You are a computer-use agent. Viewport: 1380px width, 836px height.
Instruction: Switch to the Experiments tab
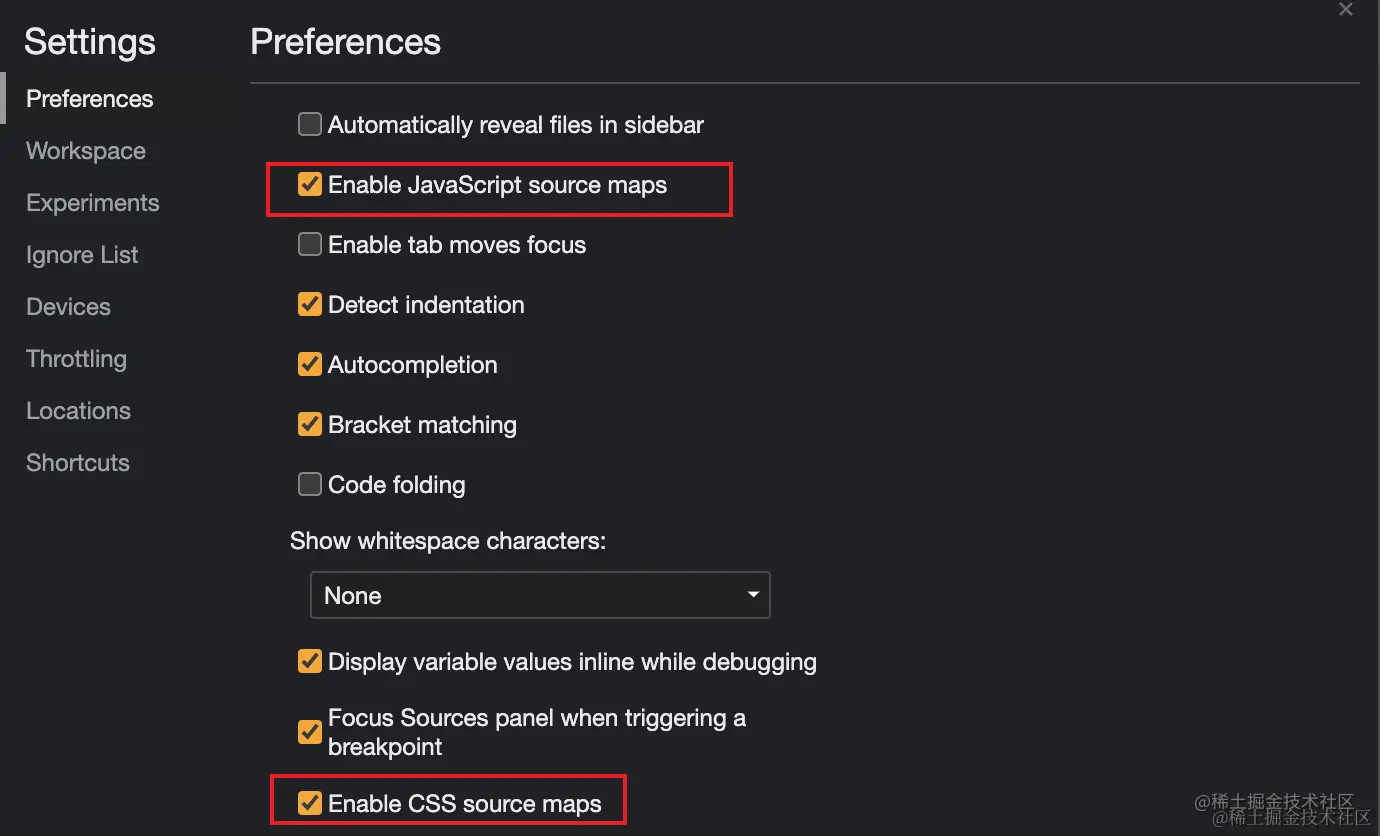(93, 203)
